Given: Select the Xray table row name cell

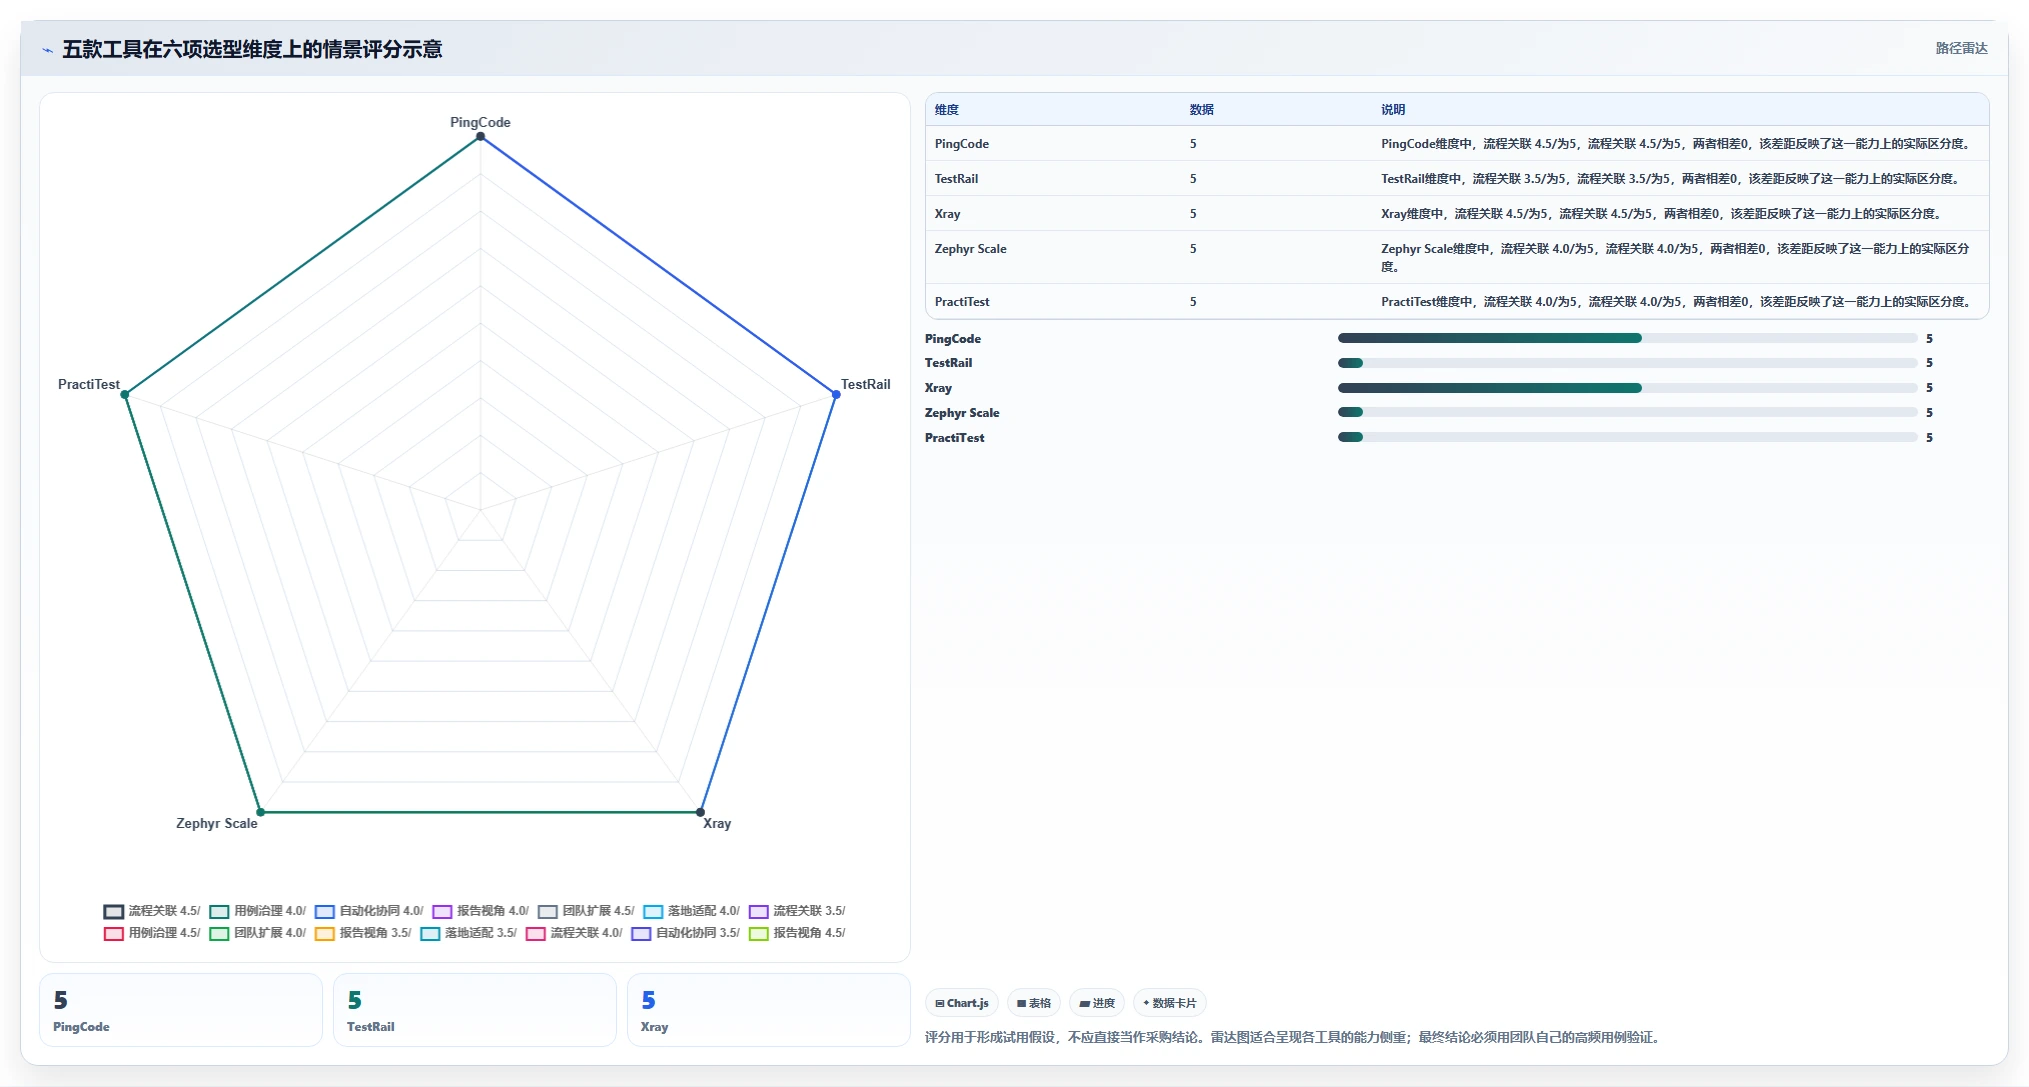Looking at the screenshot, I should coord(947,214).
